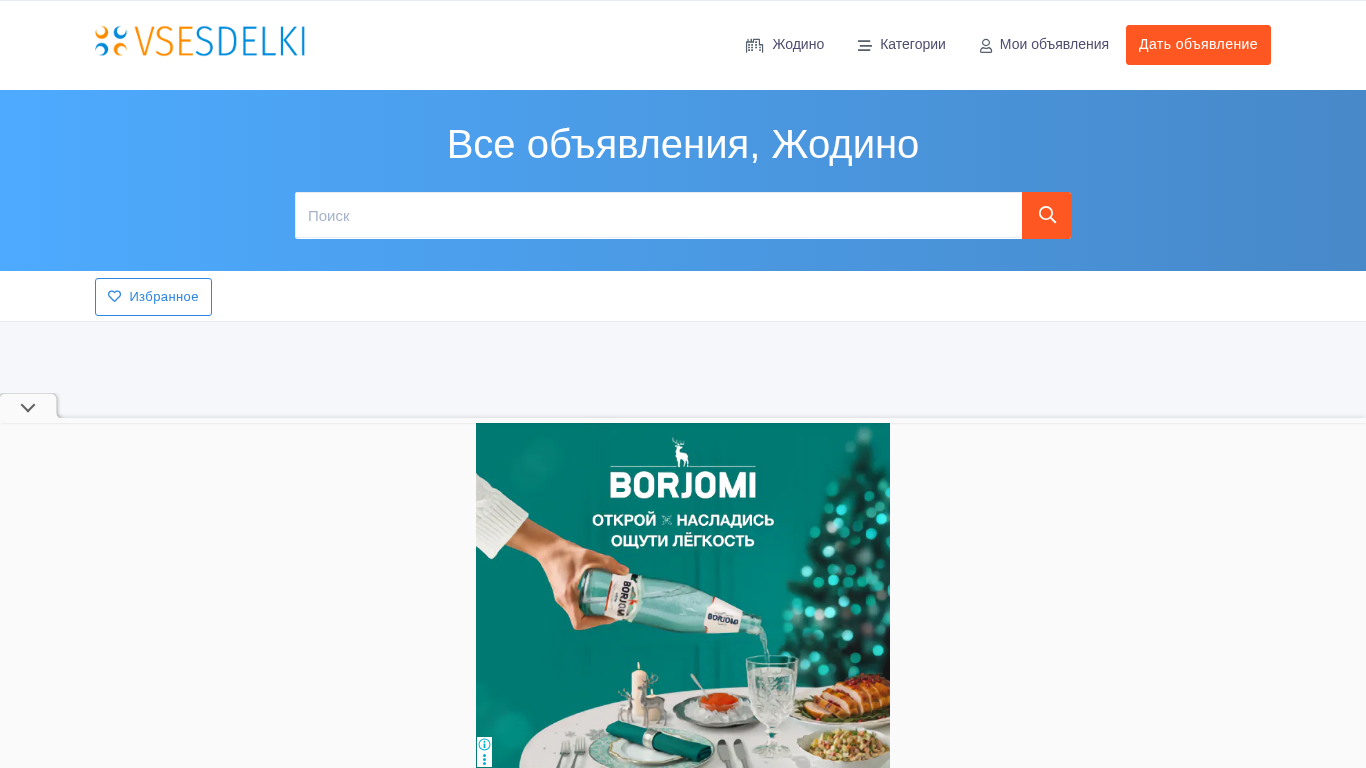Click the VSESDELKI four-figure logo emblem
This screenshot has height=768, width=1366.
[111, 41]
